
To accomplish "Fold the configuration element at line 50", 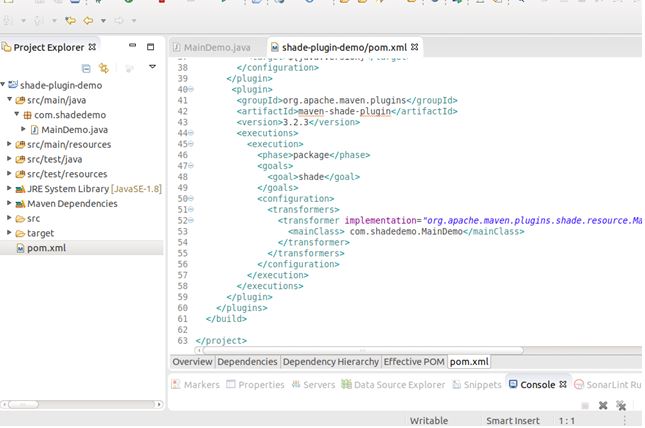I will click(191, 199).
